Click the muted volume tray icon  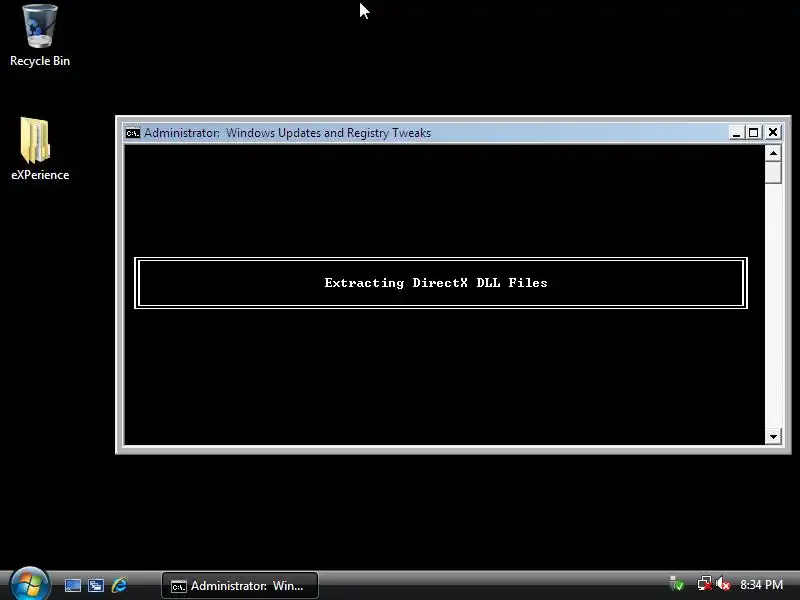tap(723, 584)
